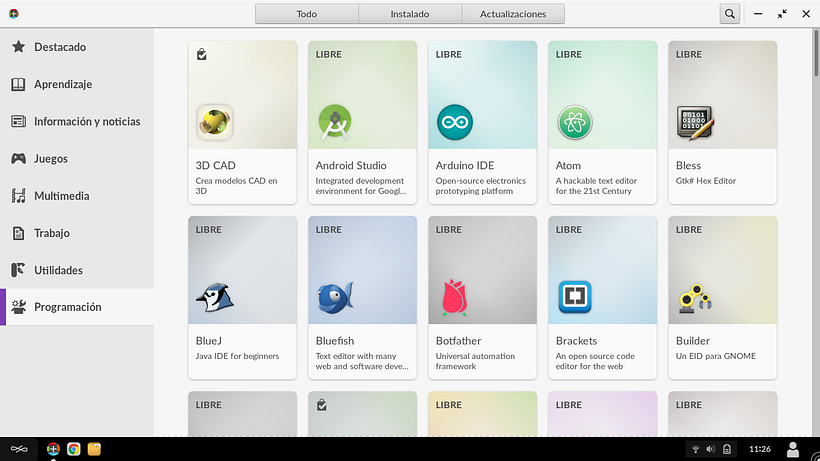The image size is (820, 461).
Task: Click the Información y noticias newspaper icon
Action: [18, 121]
